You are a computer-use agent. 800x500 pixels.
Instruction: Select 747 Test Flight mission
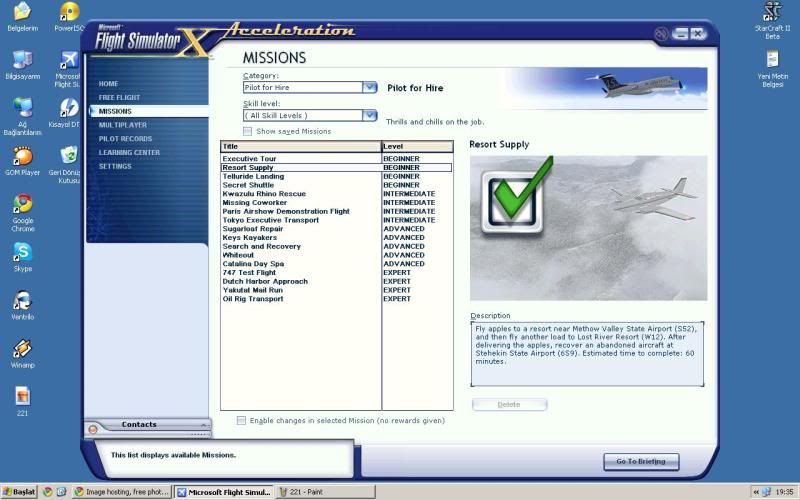(336, 272)
